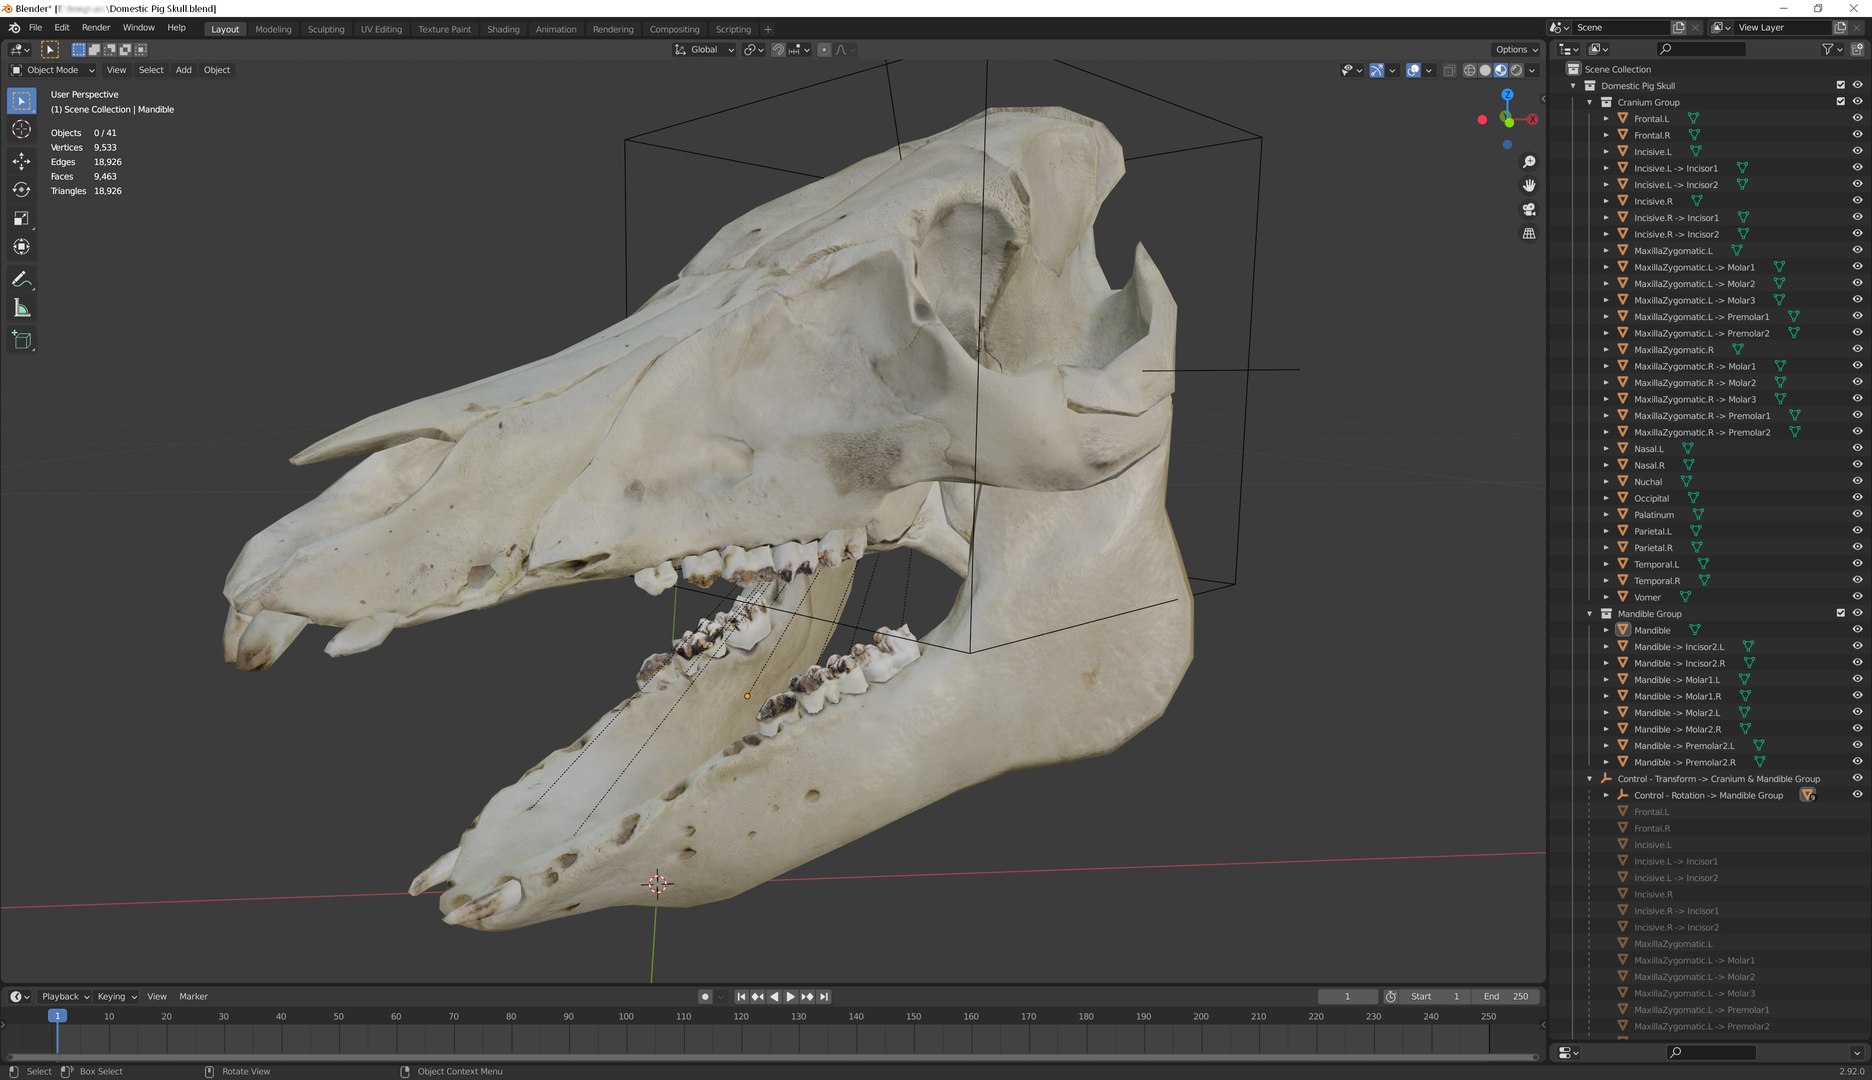Open the Add menu in viewport header
Image resolution: width=1872 pixels, height=1080 pixels.
[183, 70]
